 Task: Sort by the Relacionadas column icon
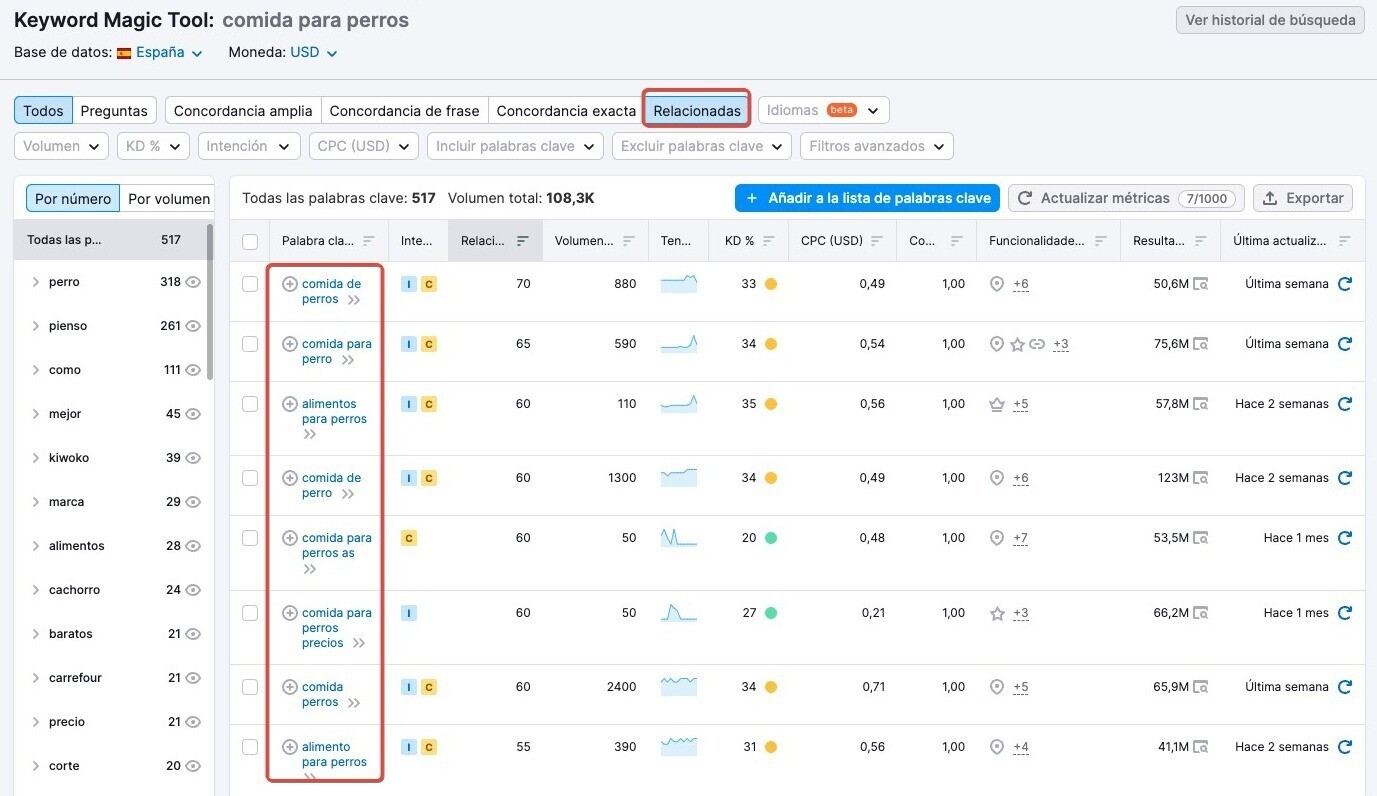[x=523, y=241]
